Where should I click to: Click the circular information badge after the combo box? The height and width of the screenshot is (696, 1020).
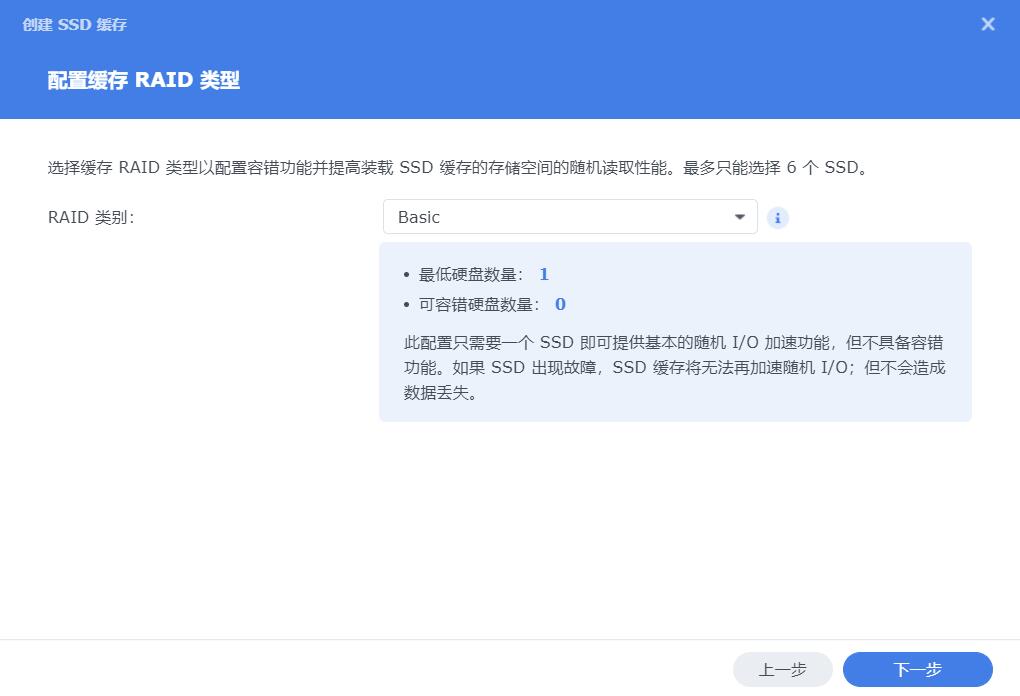pyautogui.click(x=778, y=217)
